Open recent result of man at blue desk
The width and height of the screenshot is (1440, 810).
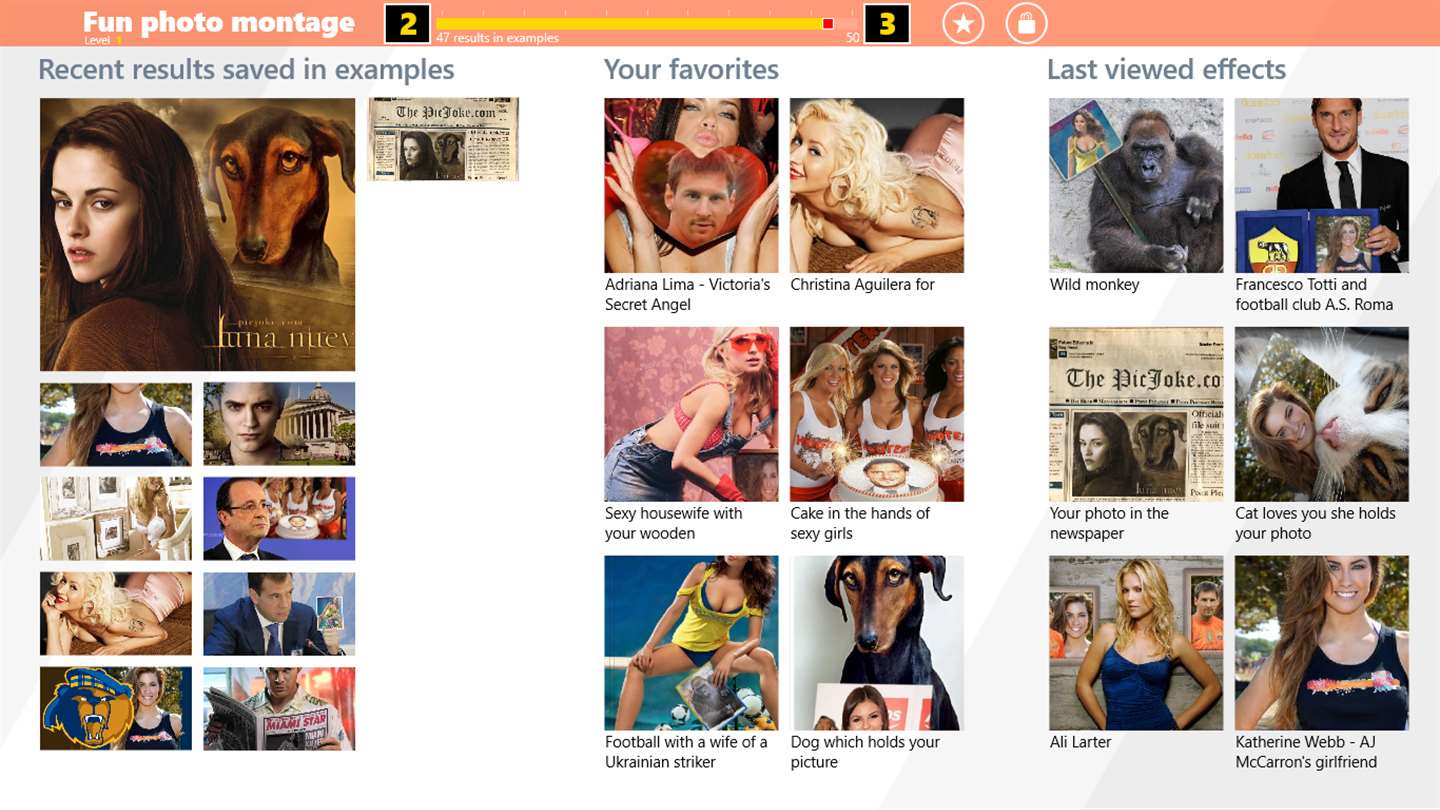tap(279, 613)
